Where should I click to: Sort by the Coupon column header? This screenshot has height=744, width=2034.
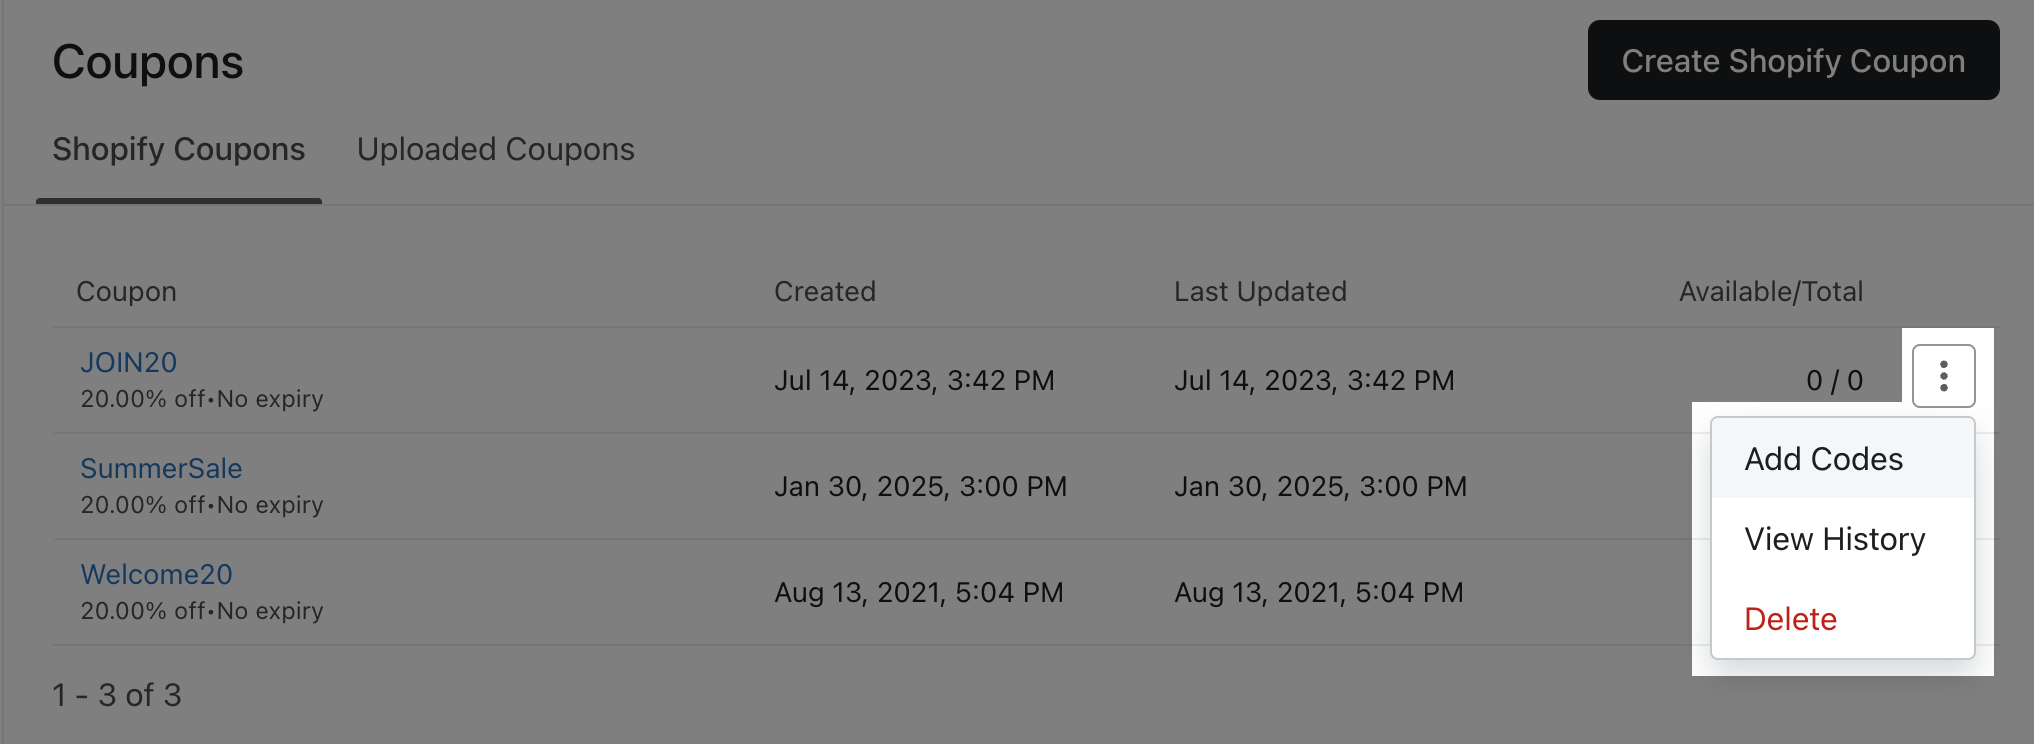point(126,291)
